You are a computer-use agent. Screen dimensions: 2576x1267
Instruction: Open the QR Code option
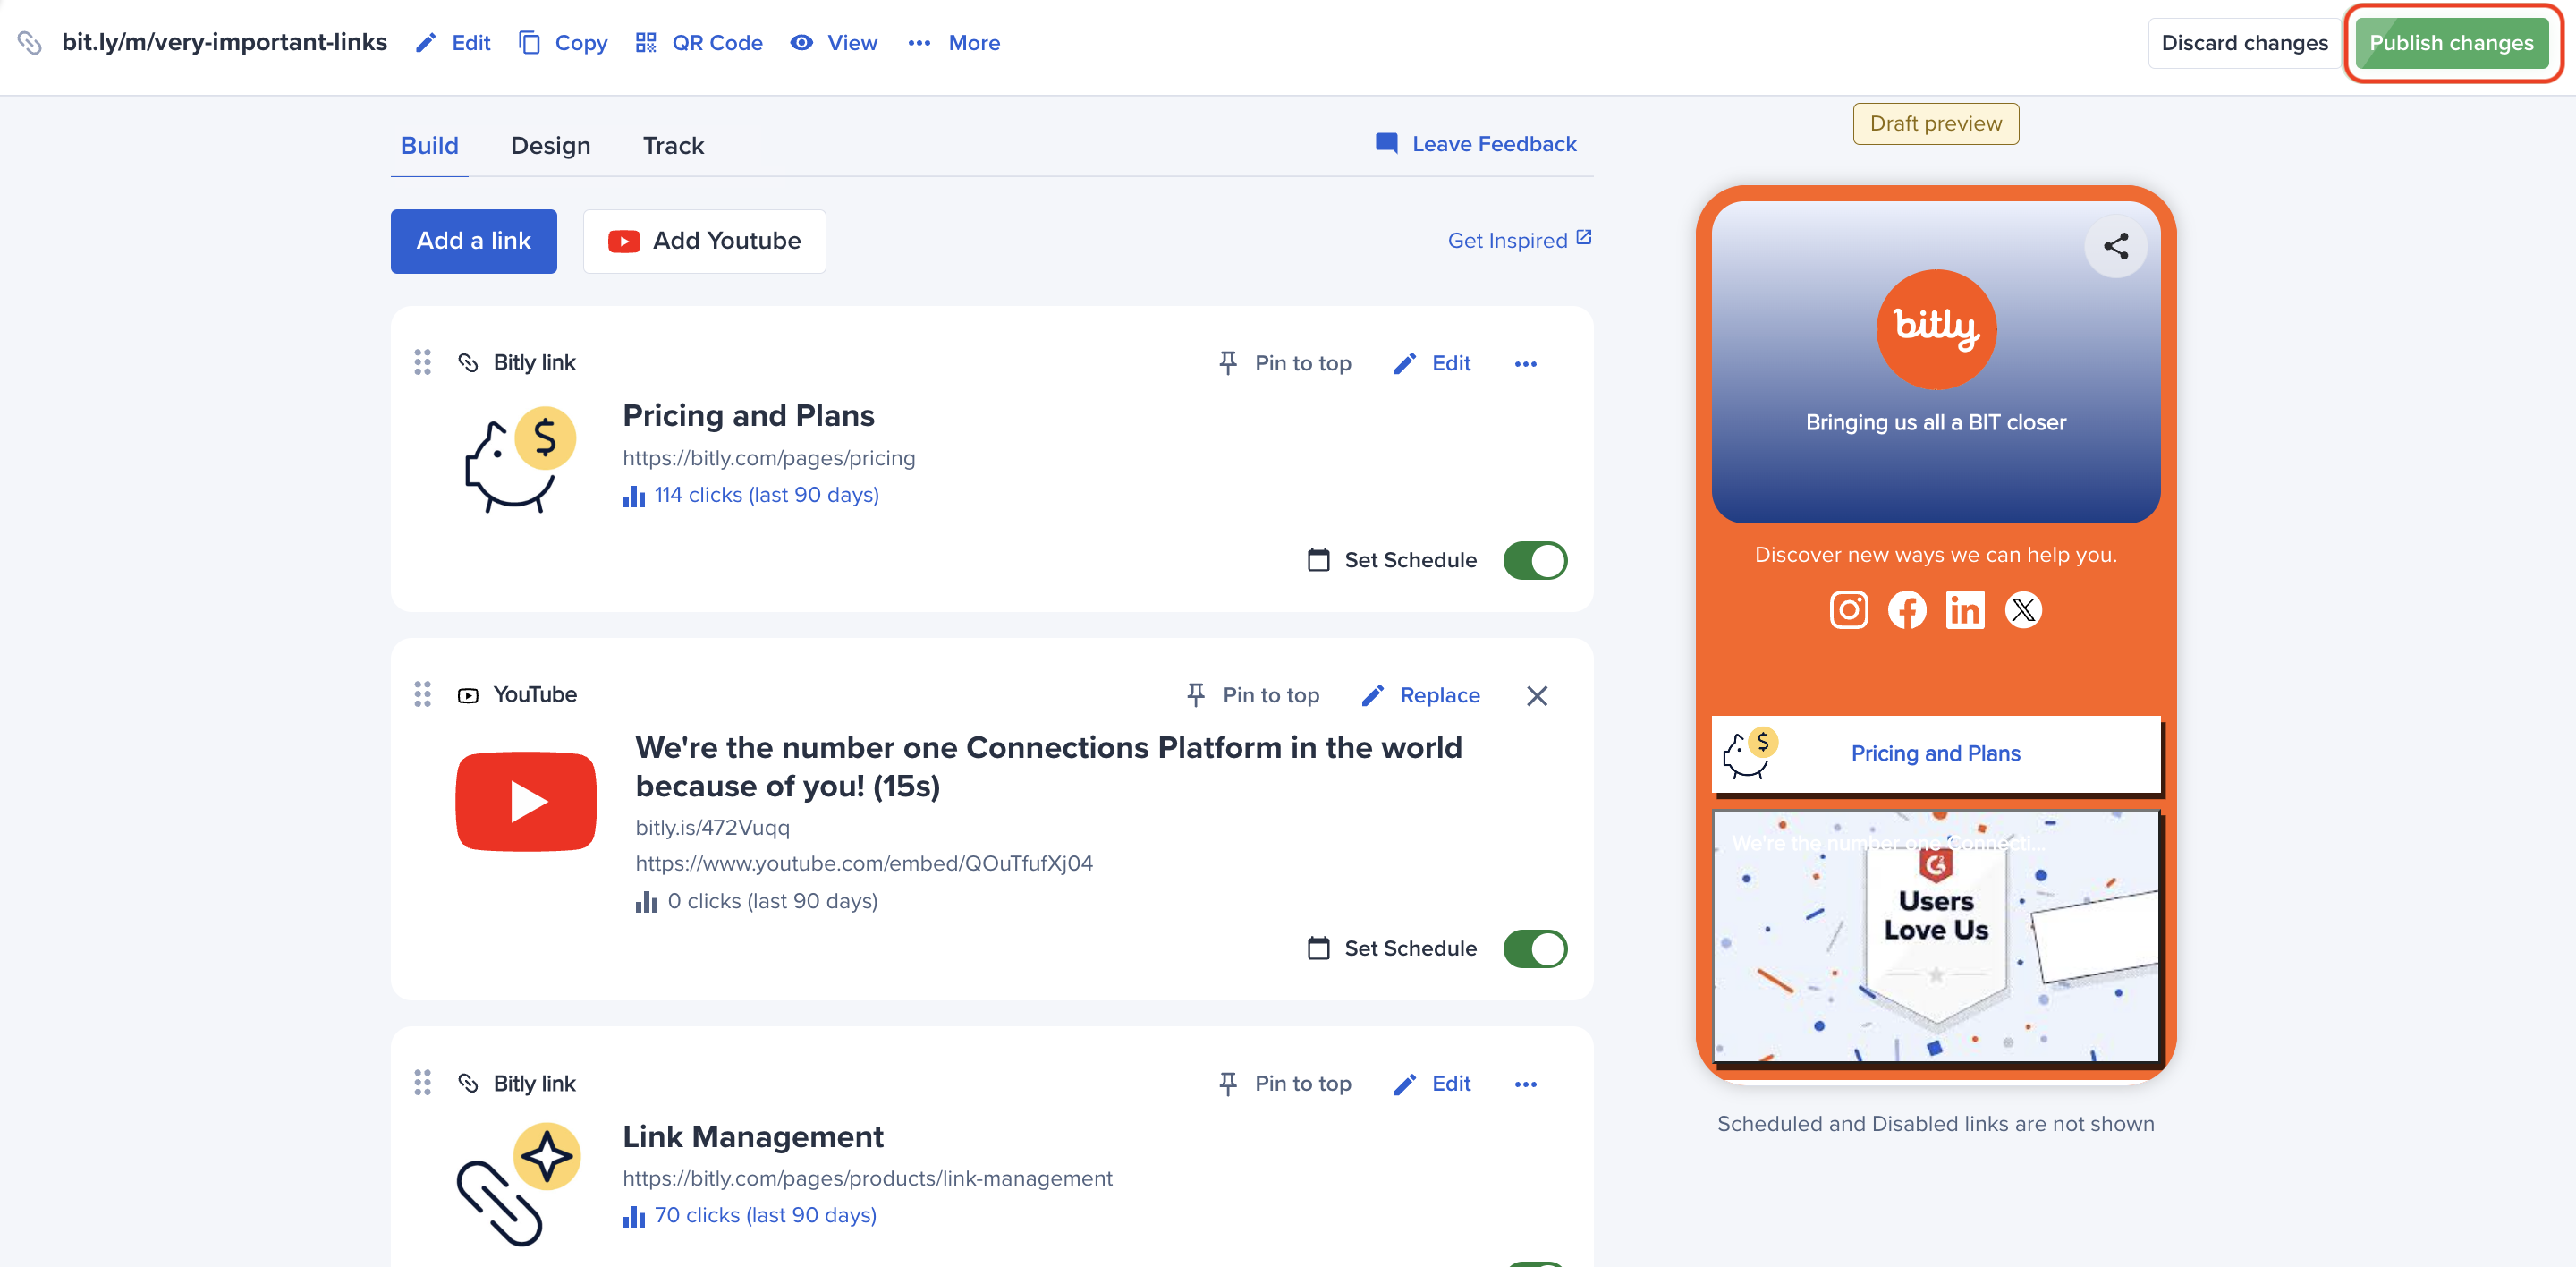coord(699,43)
